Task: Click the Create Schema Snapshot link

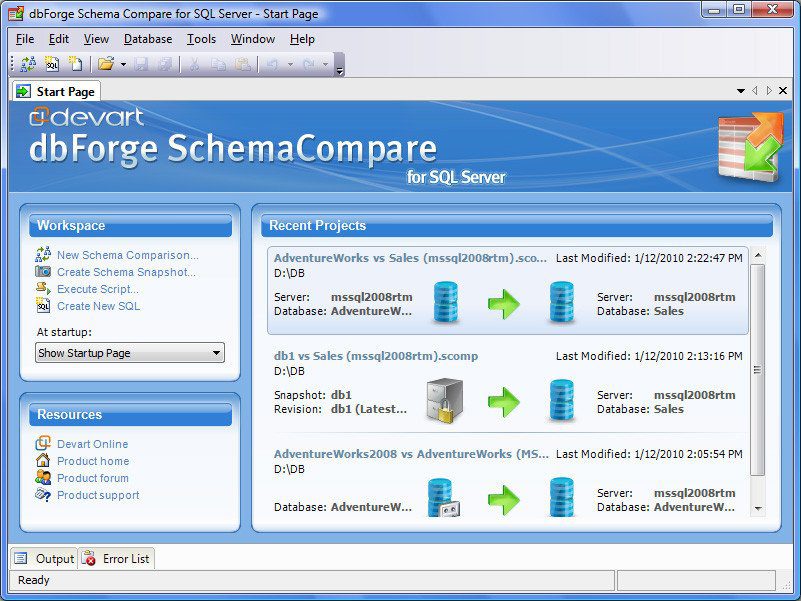Action: [x=126, y=272]
